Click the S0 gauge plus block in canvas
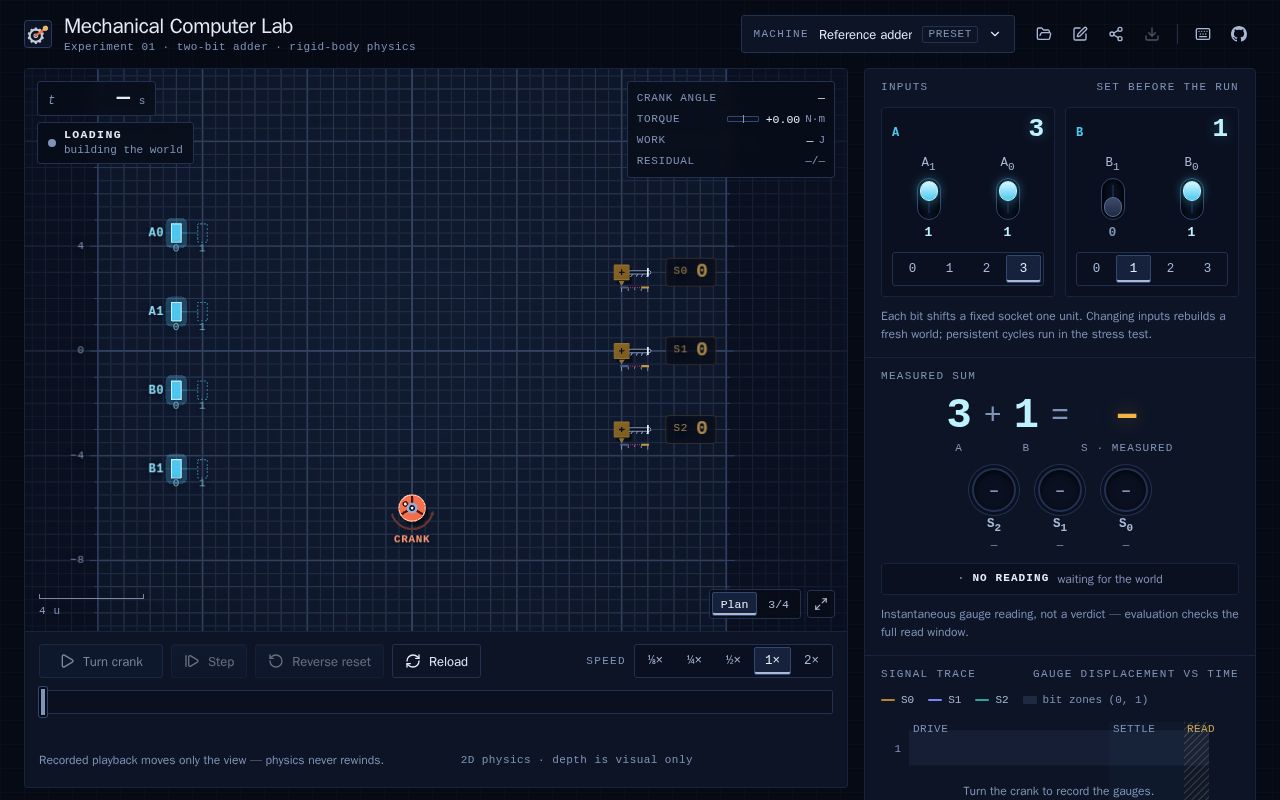This screenshot has height=800, width=1280. tap(621, 272)
